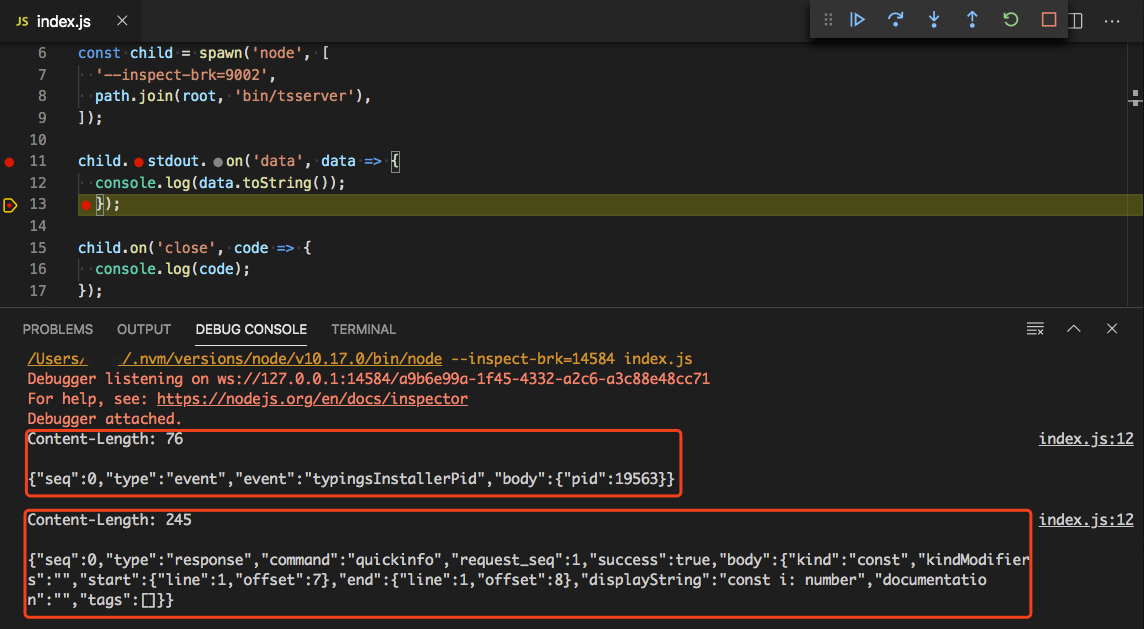Click the Step Into debug icon

pyautogui.click(x=934, y=19)
